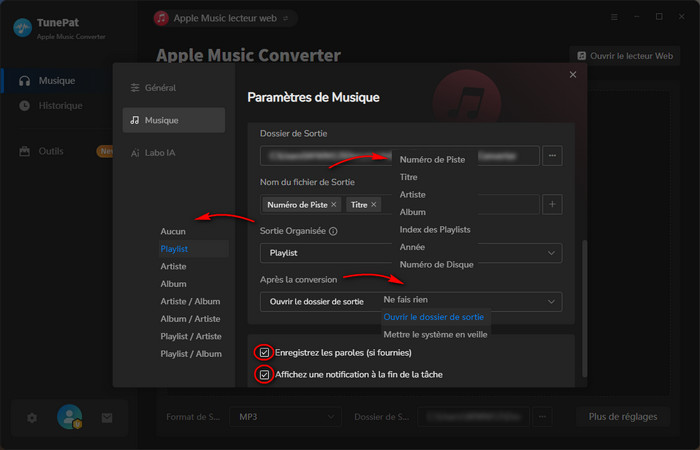Select Ouvrir le dossier de sortie option
This screenshot has width=700, height=450.
point(435,317)
